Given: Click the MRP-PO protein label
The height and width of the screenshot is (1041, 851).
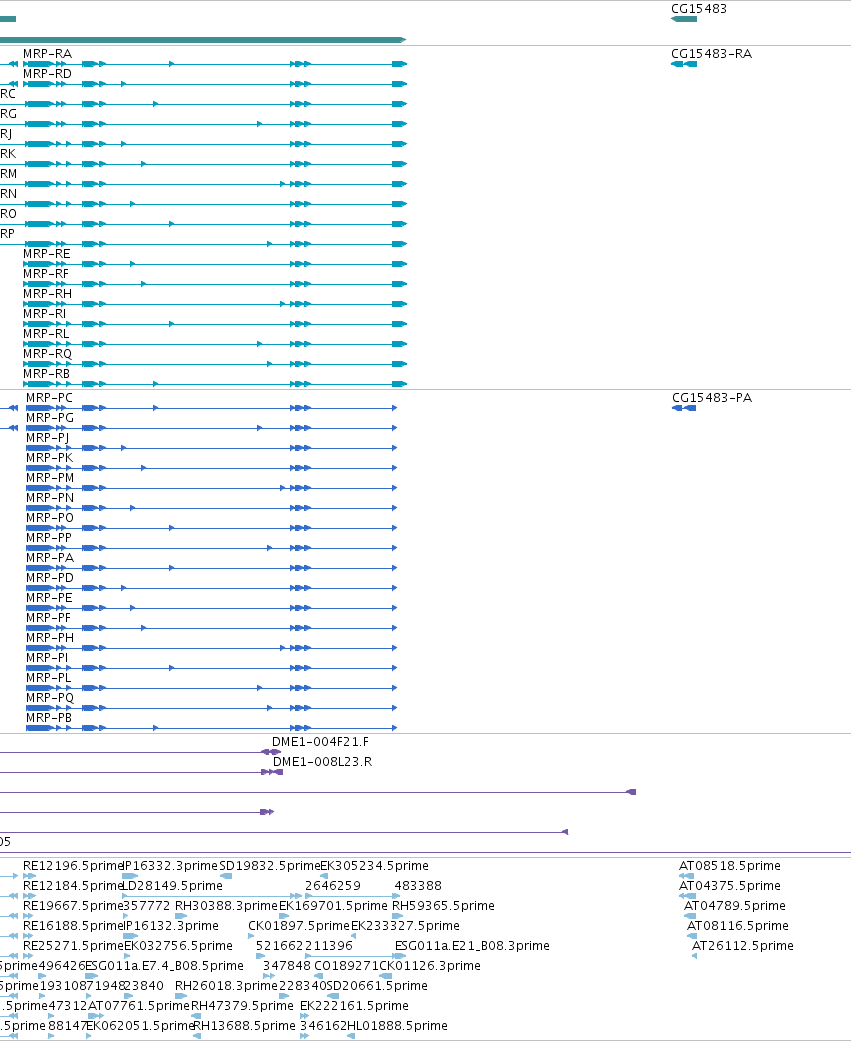Looking at the screenshot, I should [50, 517].
